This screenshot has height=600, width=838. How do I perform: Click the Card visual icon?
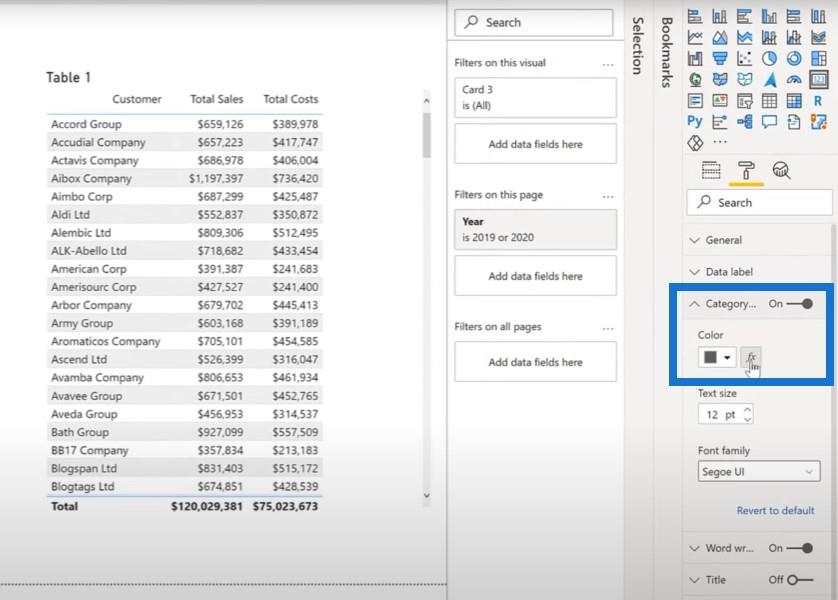[x=818, y=80]
